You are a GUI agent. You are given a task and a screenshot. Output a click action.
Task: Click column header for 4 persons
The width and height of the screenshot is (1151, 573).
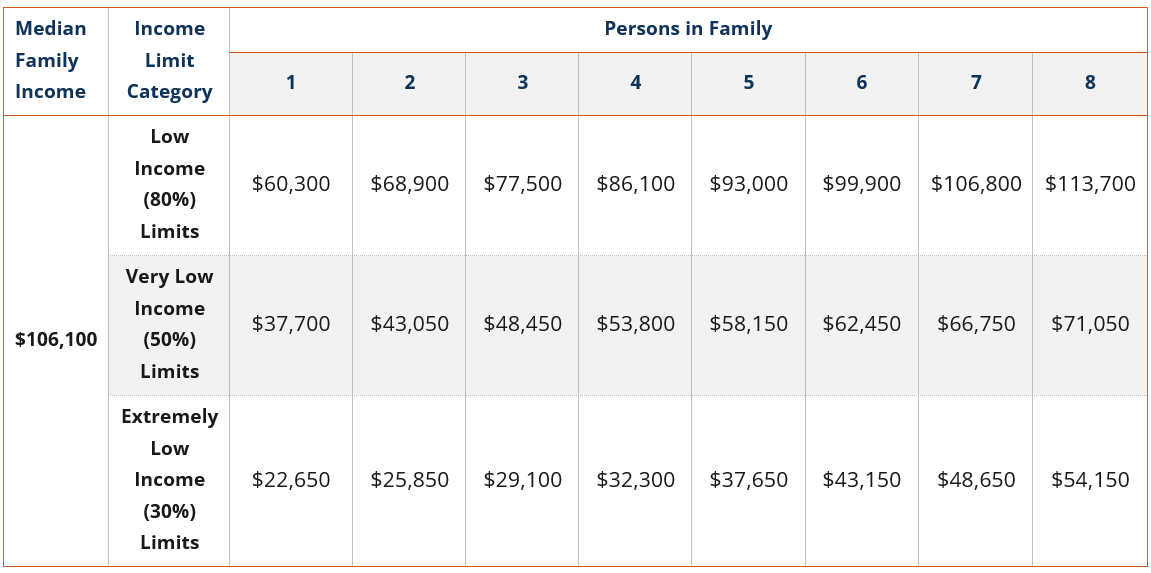635,83
